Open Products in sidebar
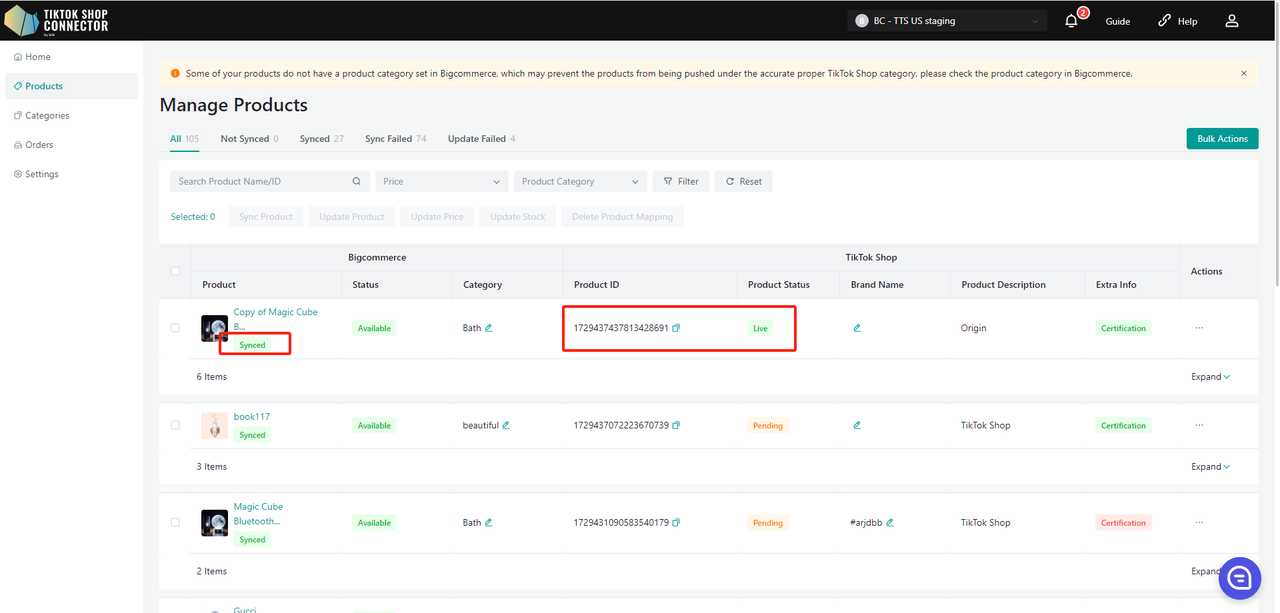Screen dimensions: 1280x613 (71, 86)
